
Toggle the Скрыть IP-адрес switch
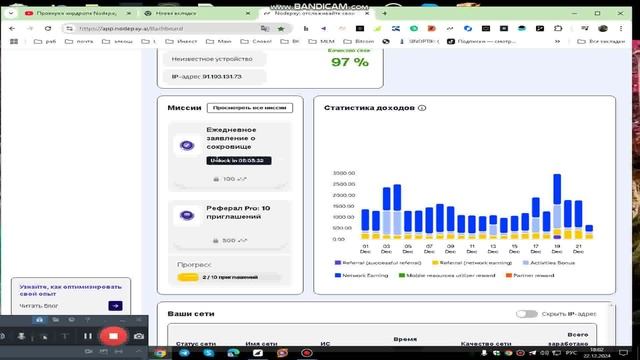[x=527, y=314]
